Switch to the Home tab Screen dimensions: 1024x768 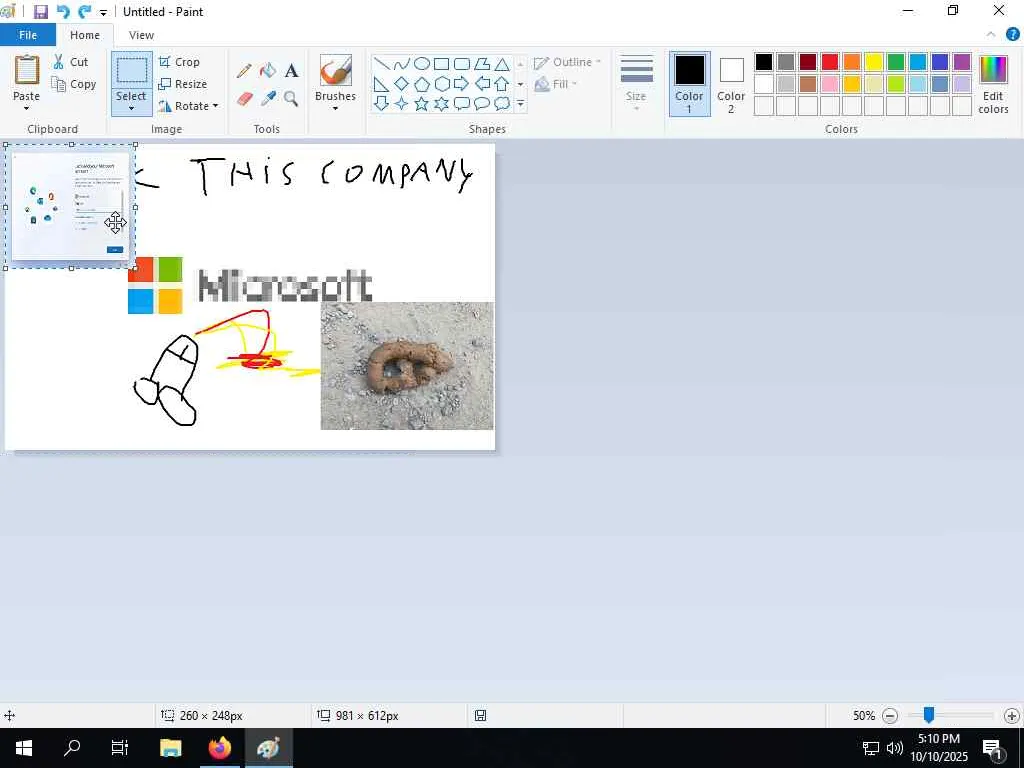click(x=85, y=35)
